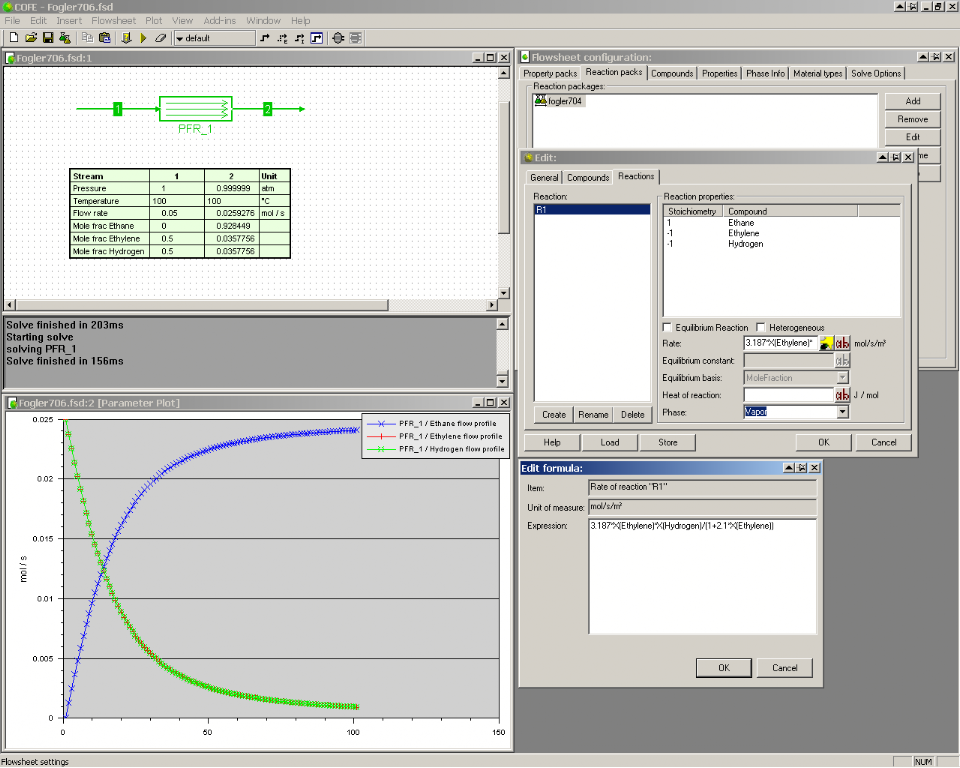This screenshot has height=768, width=960.
Task: Click the COFE application icon in title bar
Action: [x=7, y=7]
